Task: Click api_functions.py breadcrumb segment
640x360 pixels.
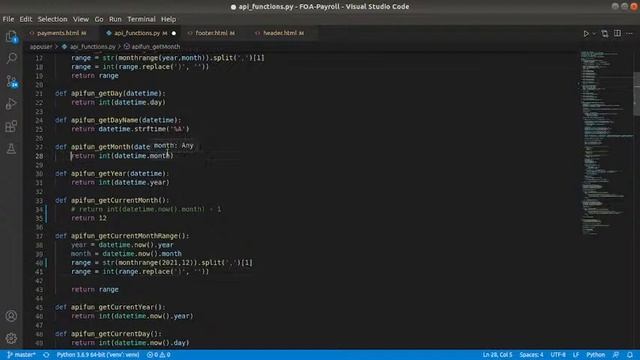Action: tap(93, 47)
